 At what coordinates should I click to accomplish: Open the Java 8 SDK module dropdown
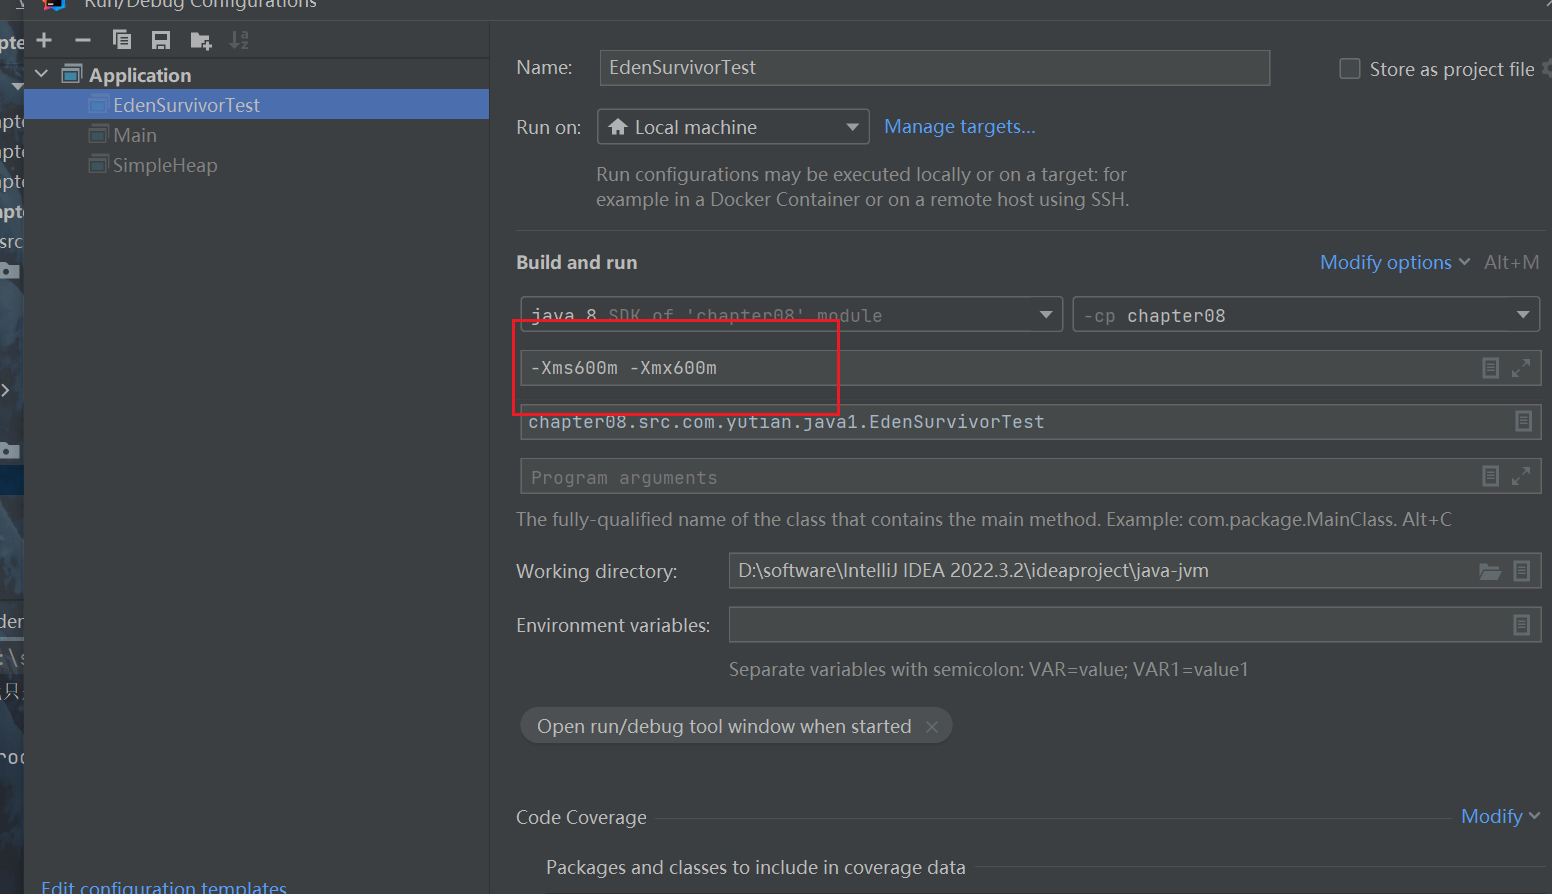(x=790, y=315)
